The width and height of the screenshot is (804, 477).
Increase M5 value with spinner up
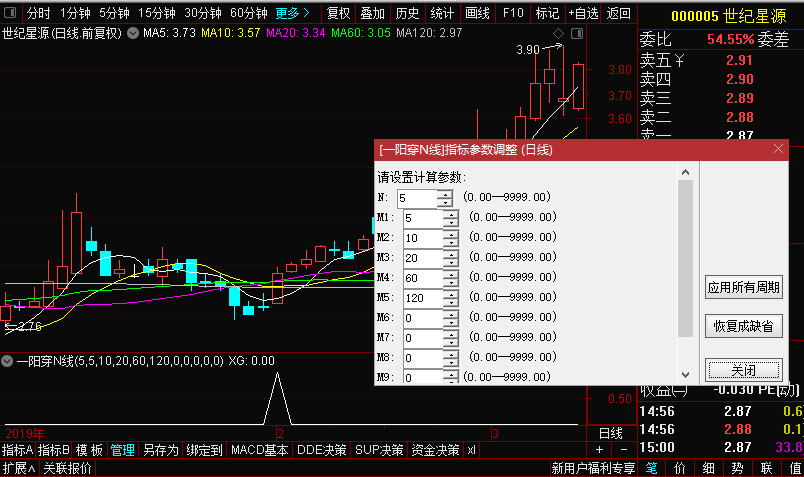pos(451,294)
